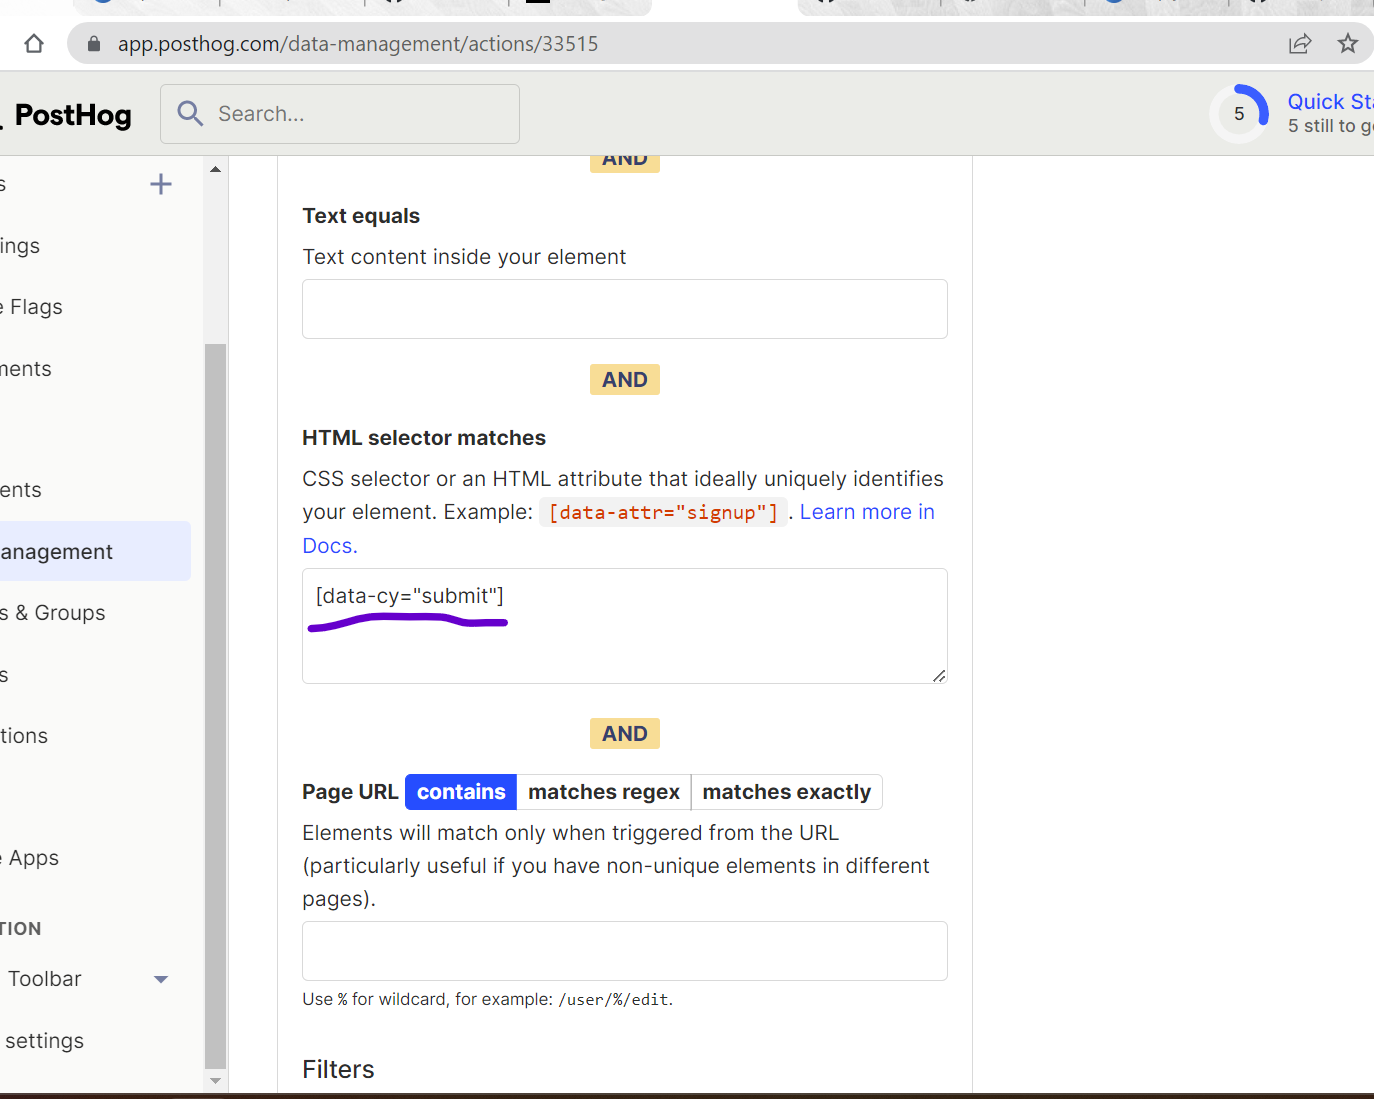Select the 'matches regex' URL option
Image resolution: width=1374 pixels, height=1099 pixels.
604,792
